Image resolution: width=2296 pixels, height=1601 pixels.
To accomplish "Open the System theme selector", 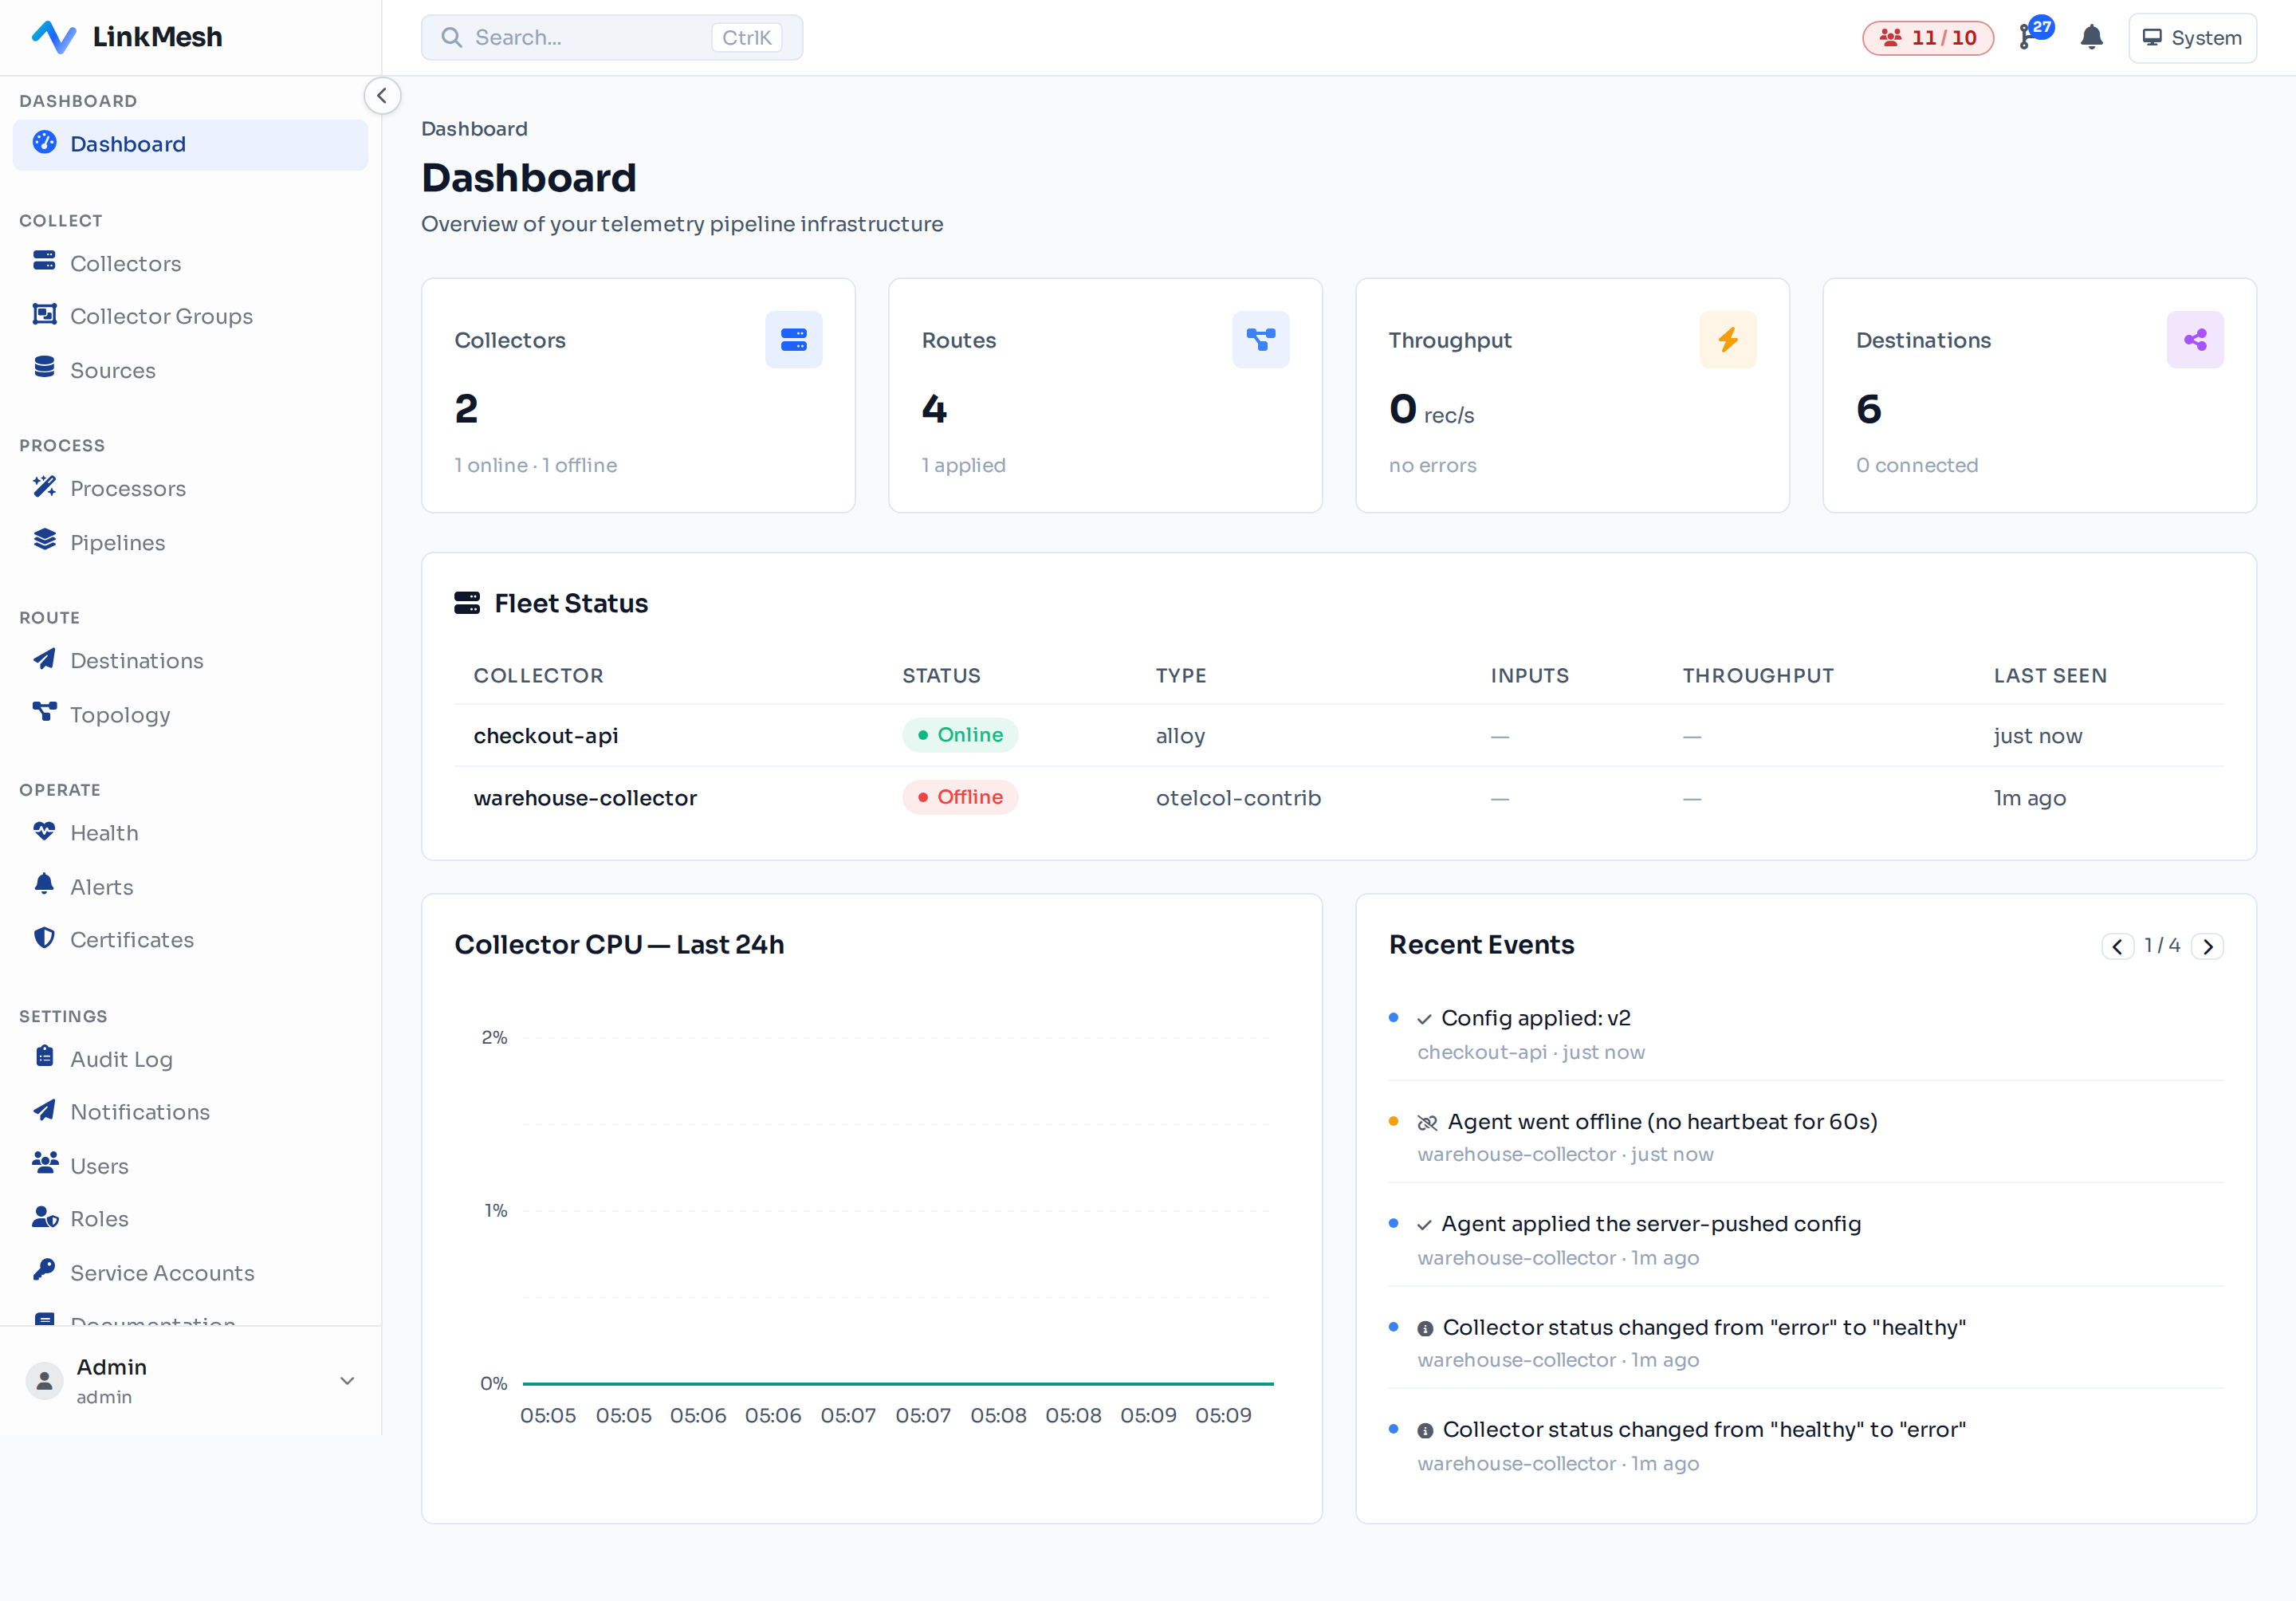I will (x=2192, y=38).
